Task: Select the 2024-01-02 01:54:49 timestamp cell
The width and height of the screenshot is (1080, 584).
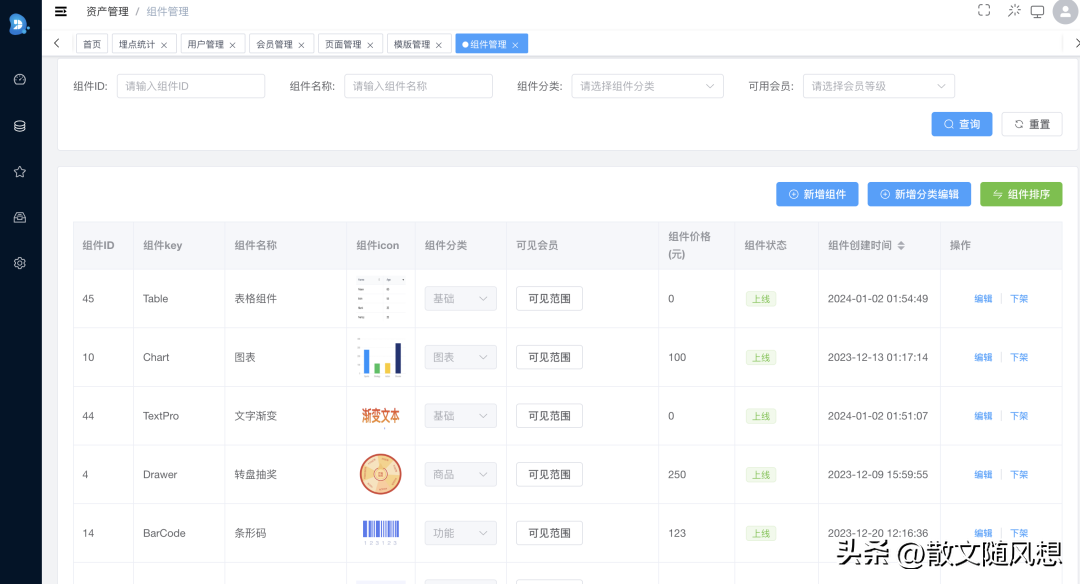Action: point(878,298)
